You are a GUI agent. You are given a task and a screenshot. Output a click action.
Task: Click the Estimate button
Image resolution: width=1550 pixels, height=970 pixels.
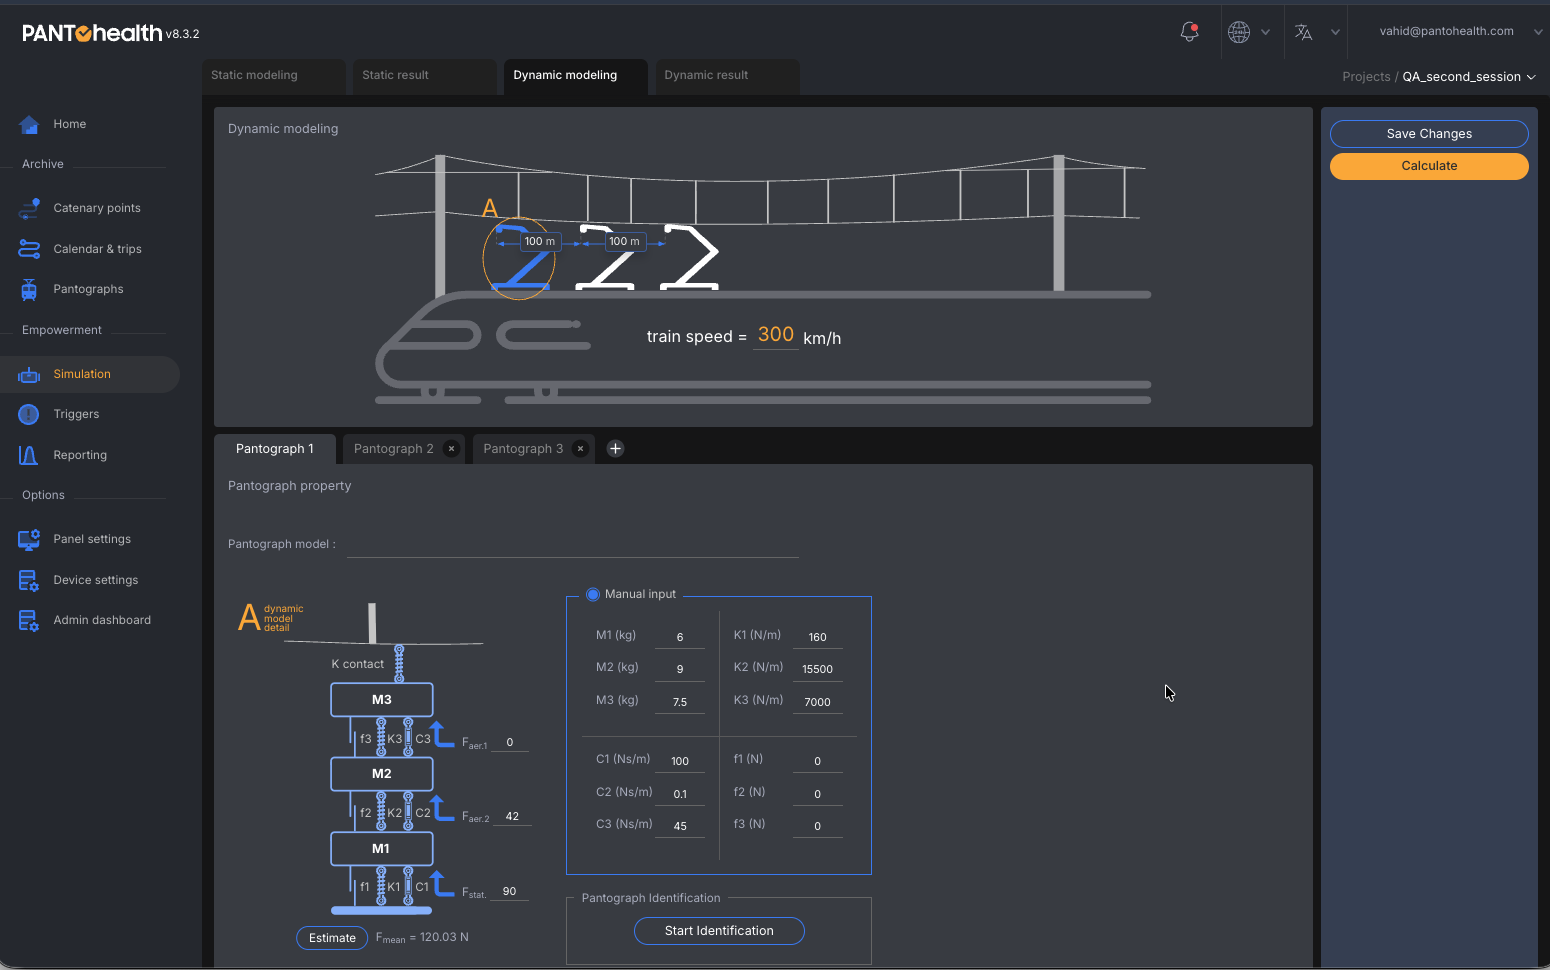[x=332, y=938]
